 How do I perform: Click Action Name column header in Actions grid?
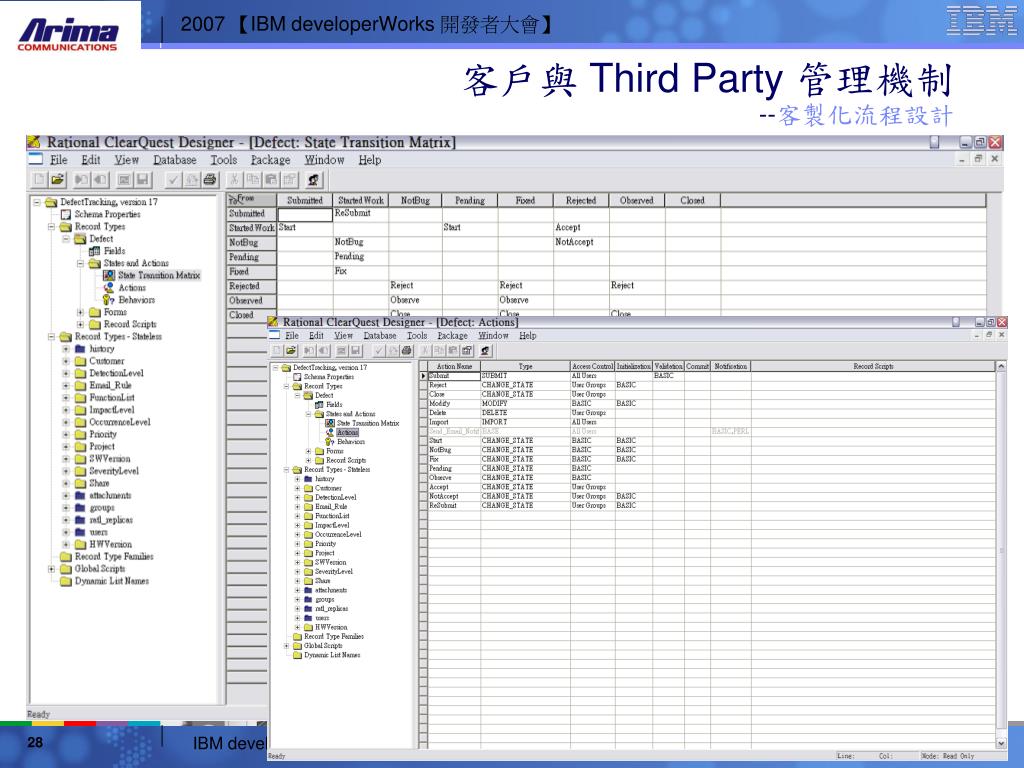point(454,366)
